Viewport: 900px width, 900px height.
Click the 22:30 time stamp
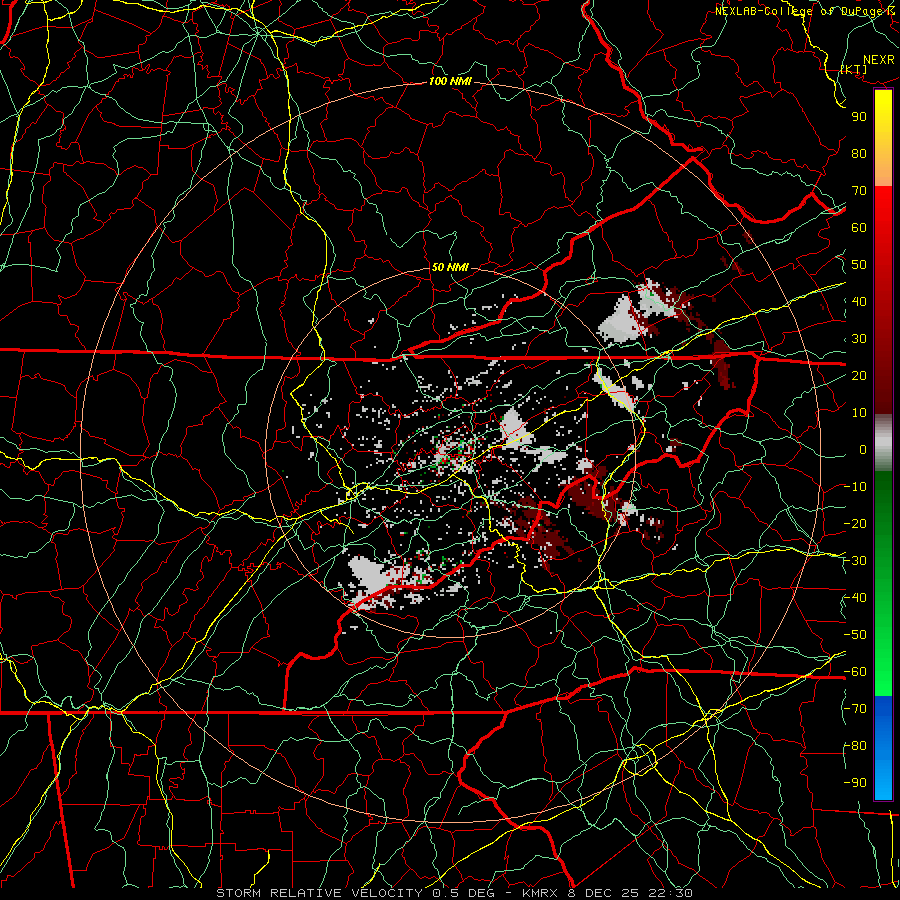[x=668, y=893]
